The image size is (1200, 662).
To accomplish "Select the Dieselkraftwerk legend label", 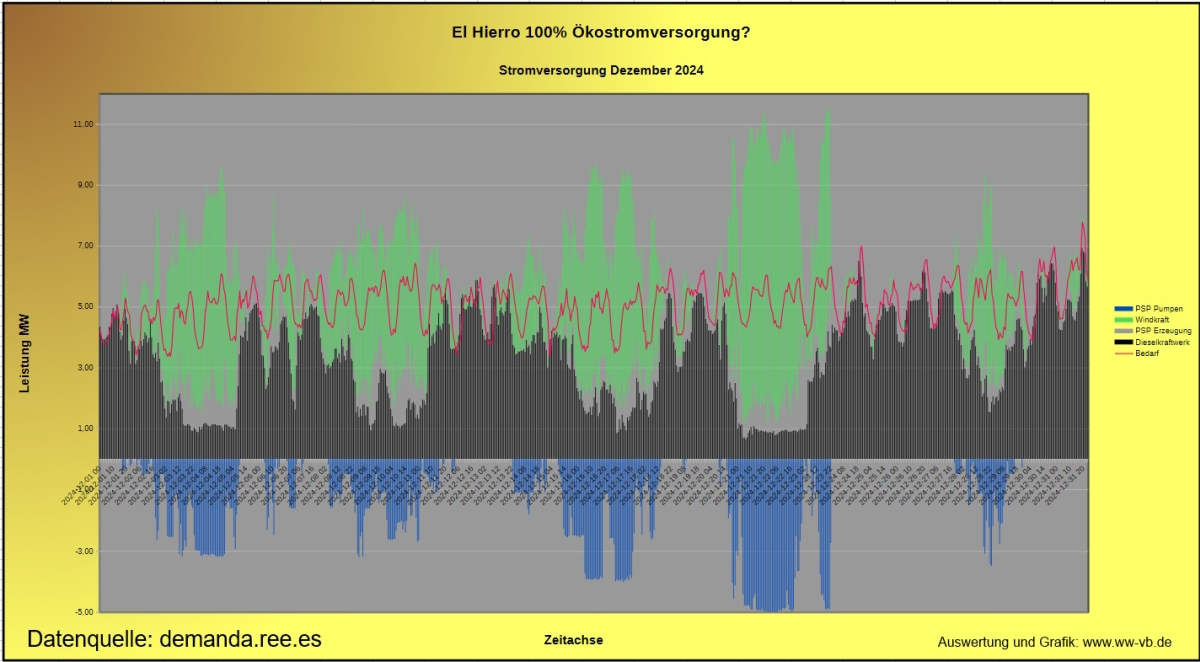I will point(1163,342).
